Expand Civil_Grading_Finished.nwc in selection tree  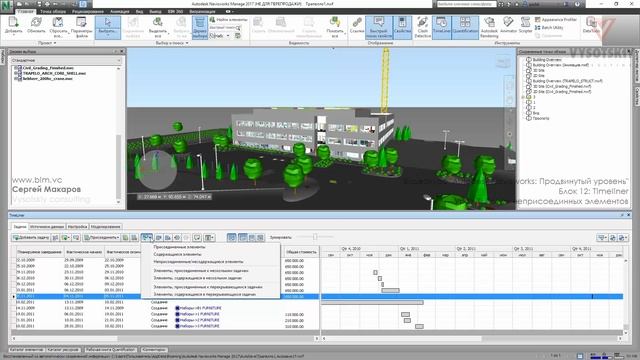[16, 68]
